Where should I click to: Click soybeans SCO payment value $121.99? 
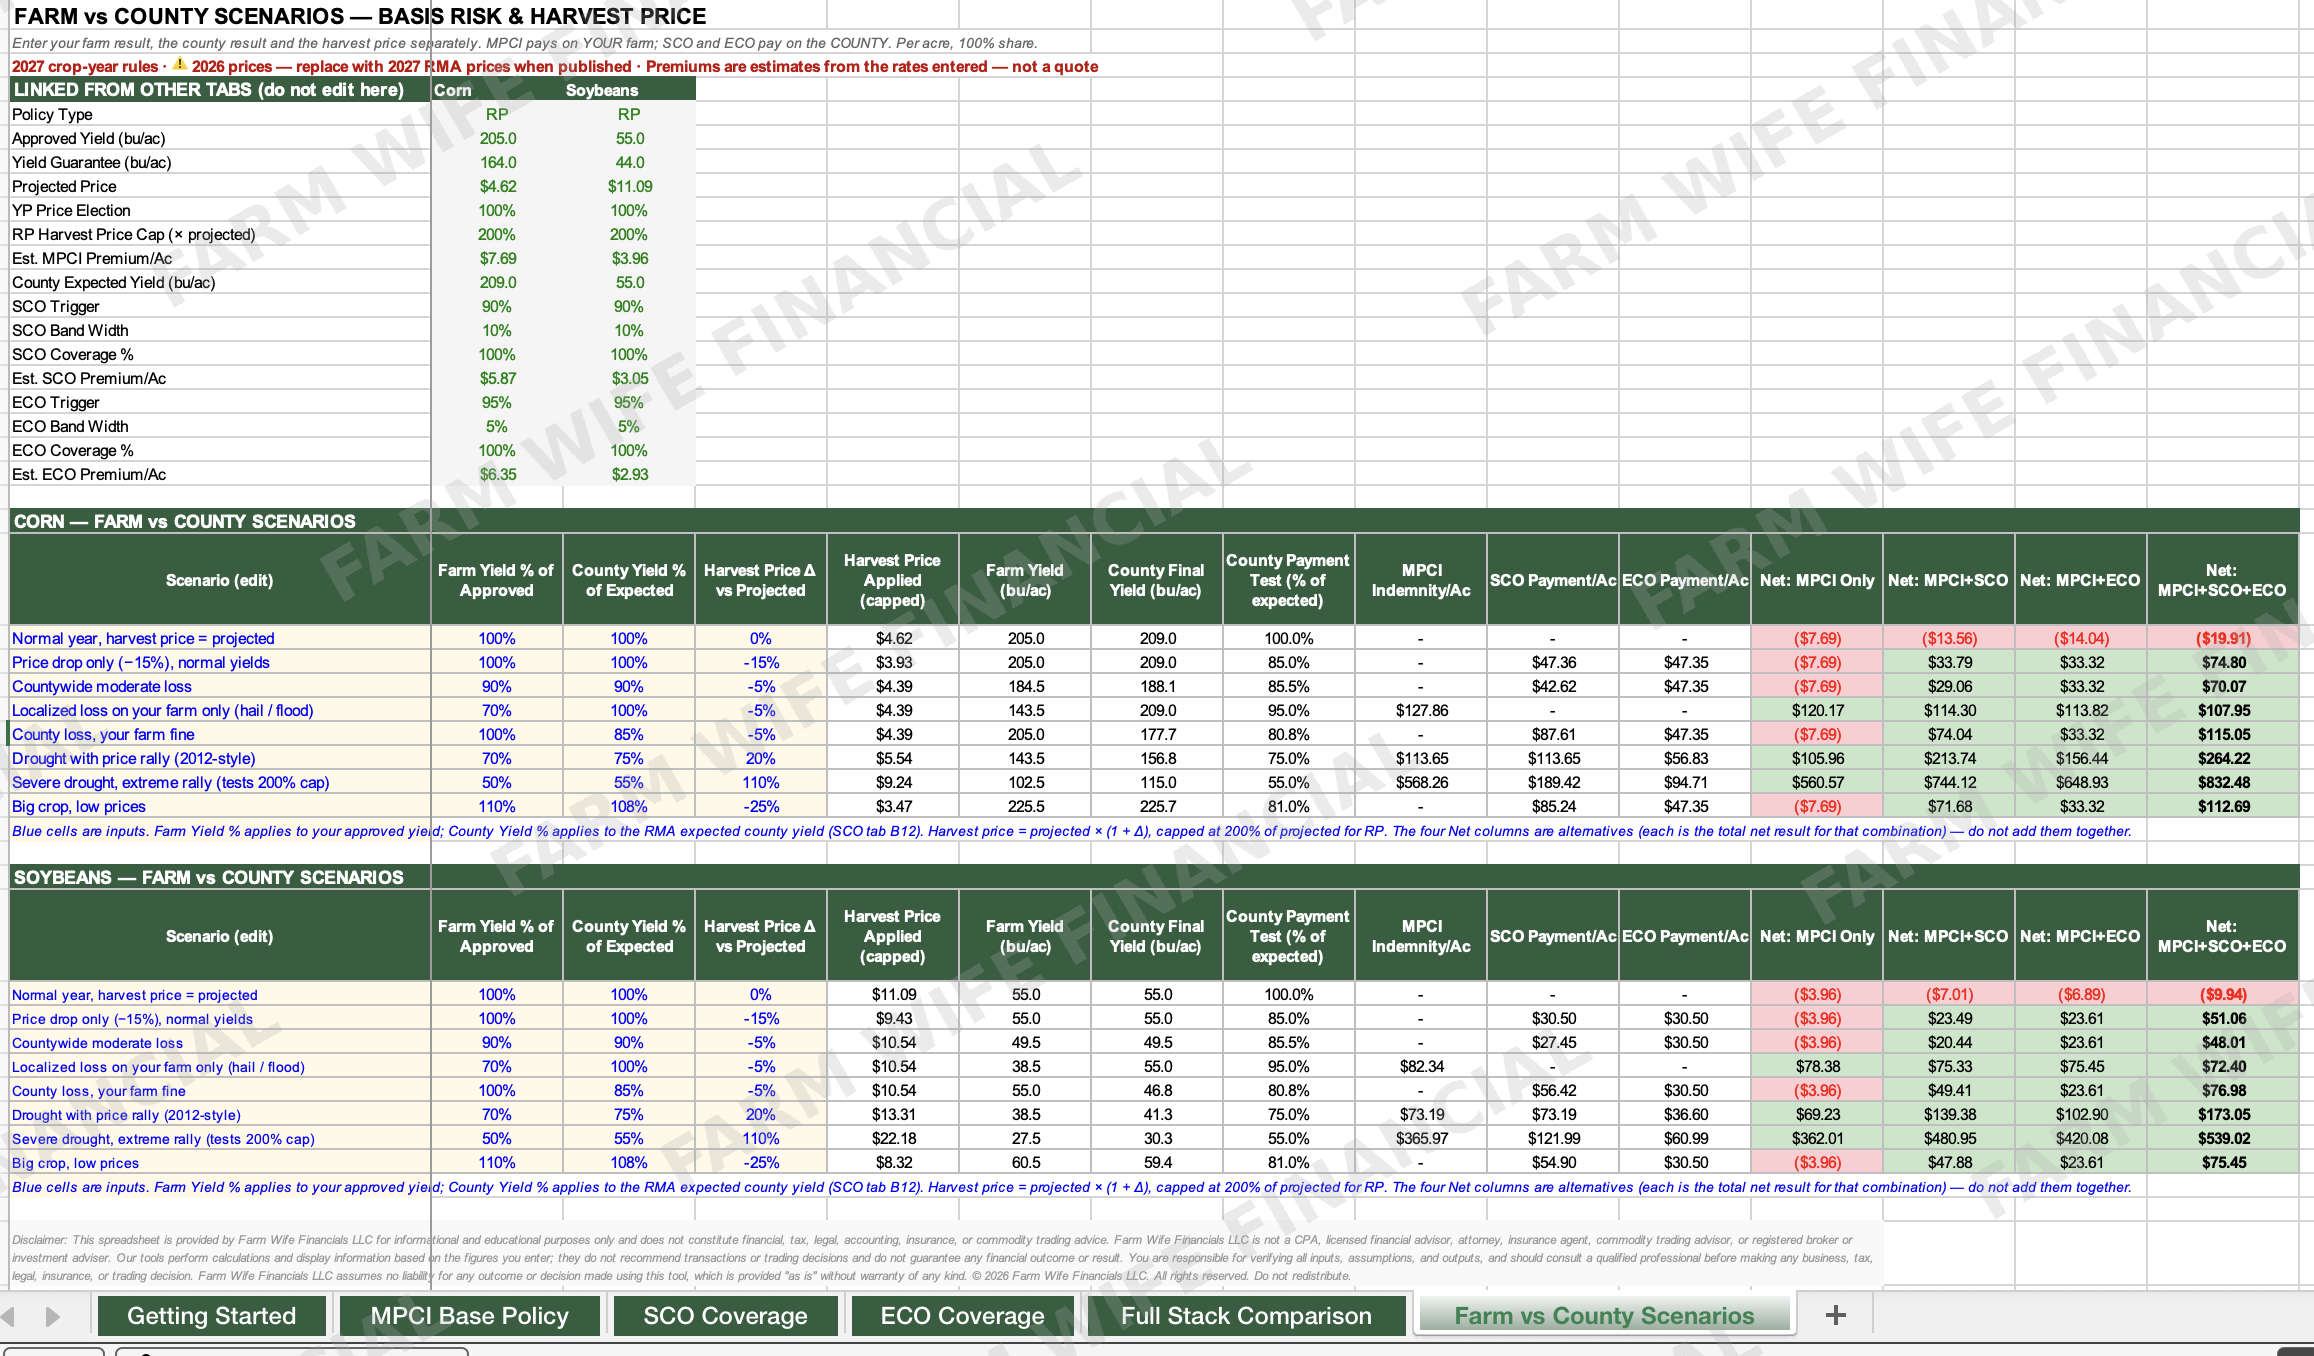pos(1553,1138)
